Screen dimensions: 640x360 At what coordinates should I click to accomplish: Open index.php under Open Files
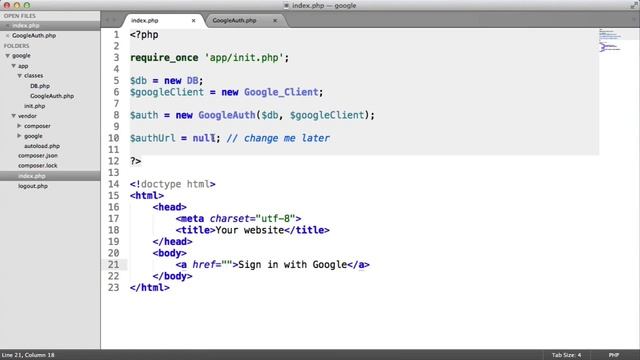(26, 26)
